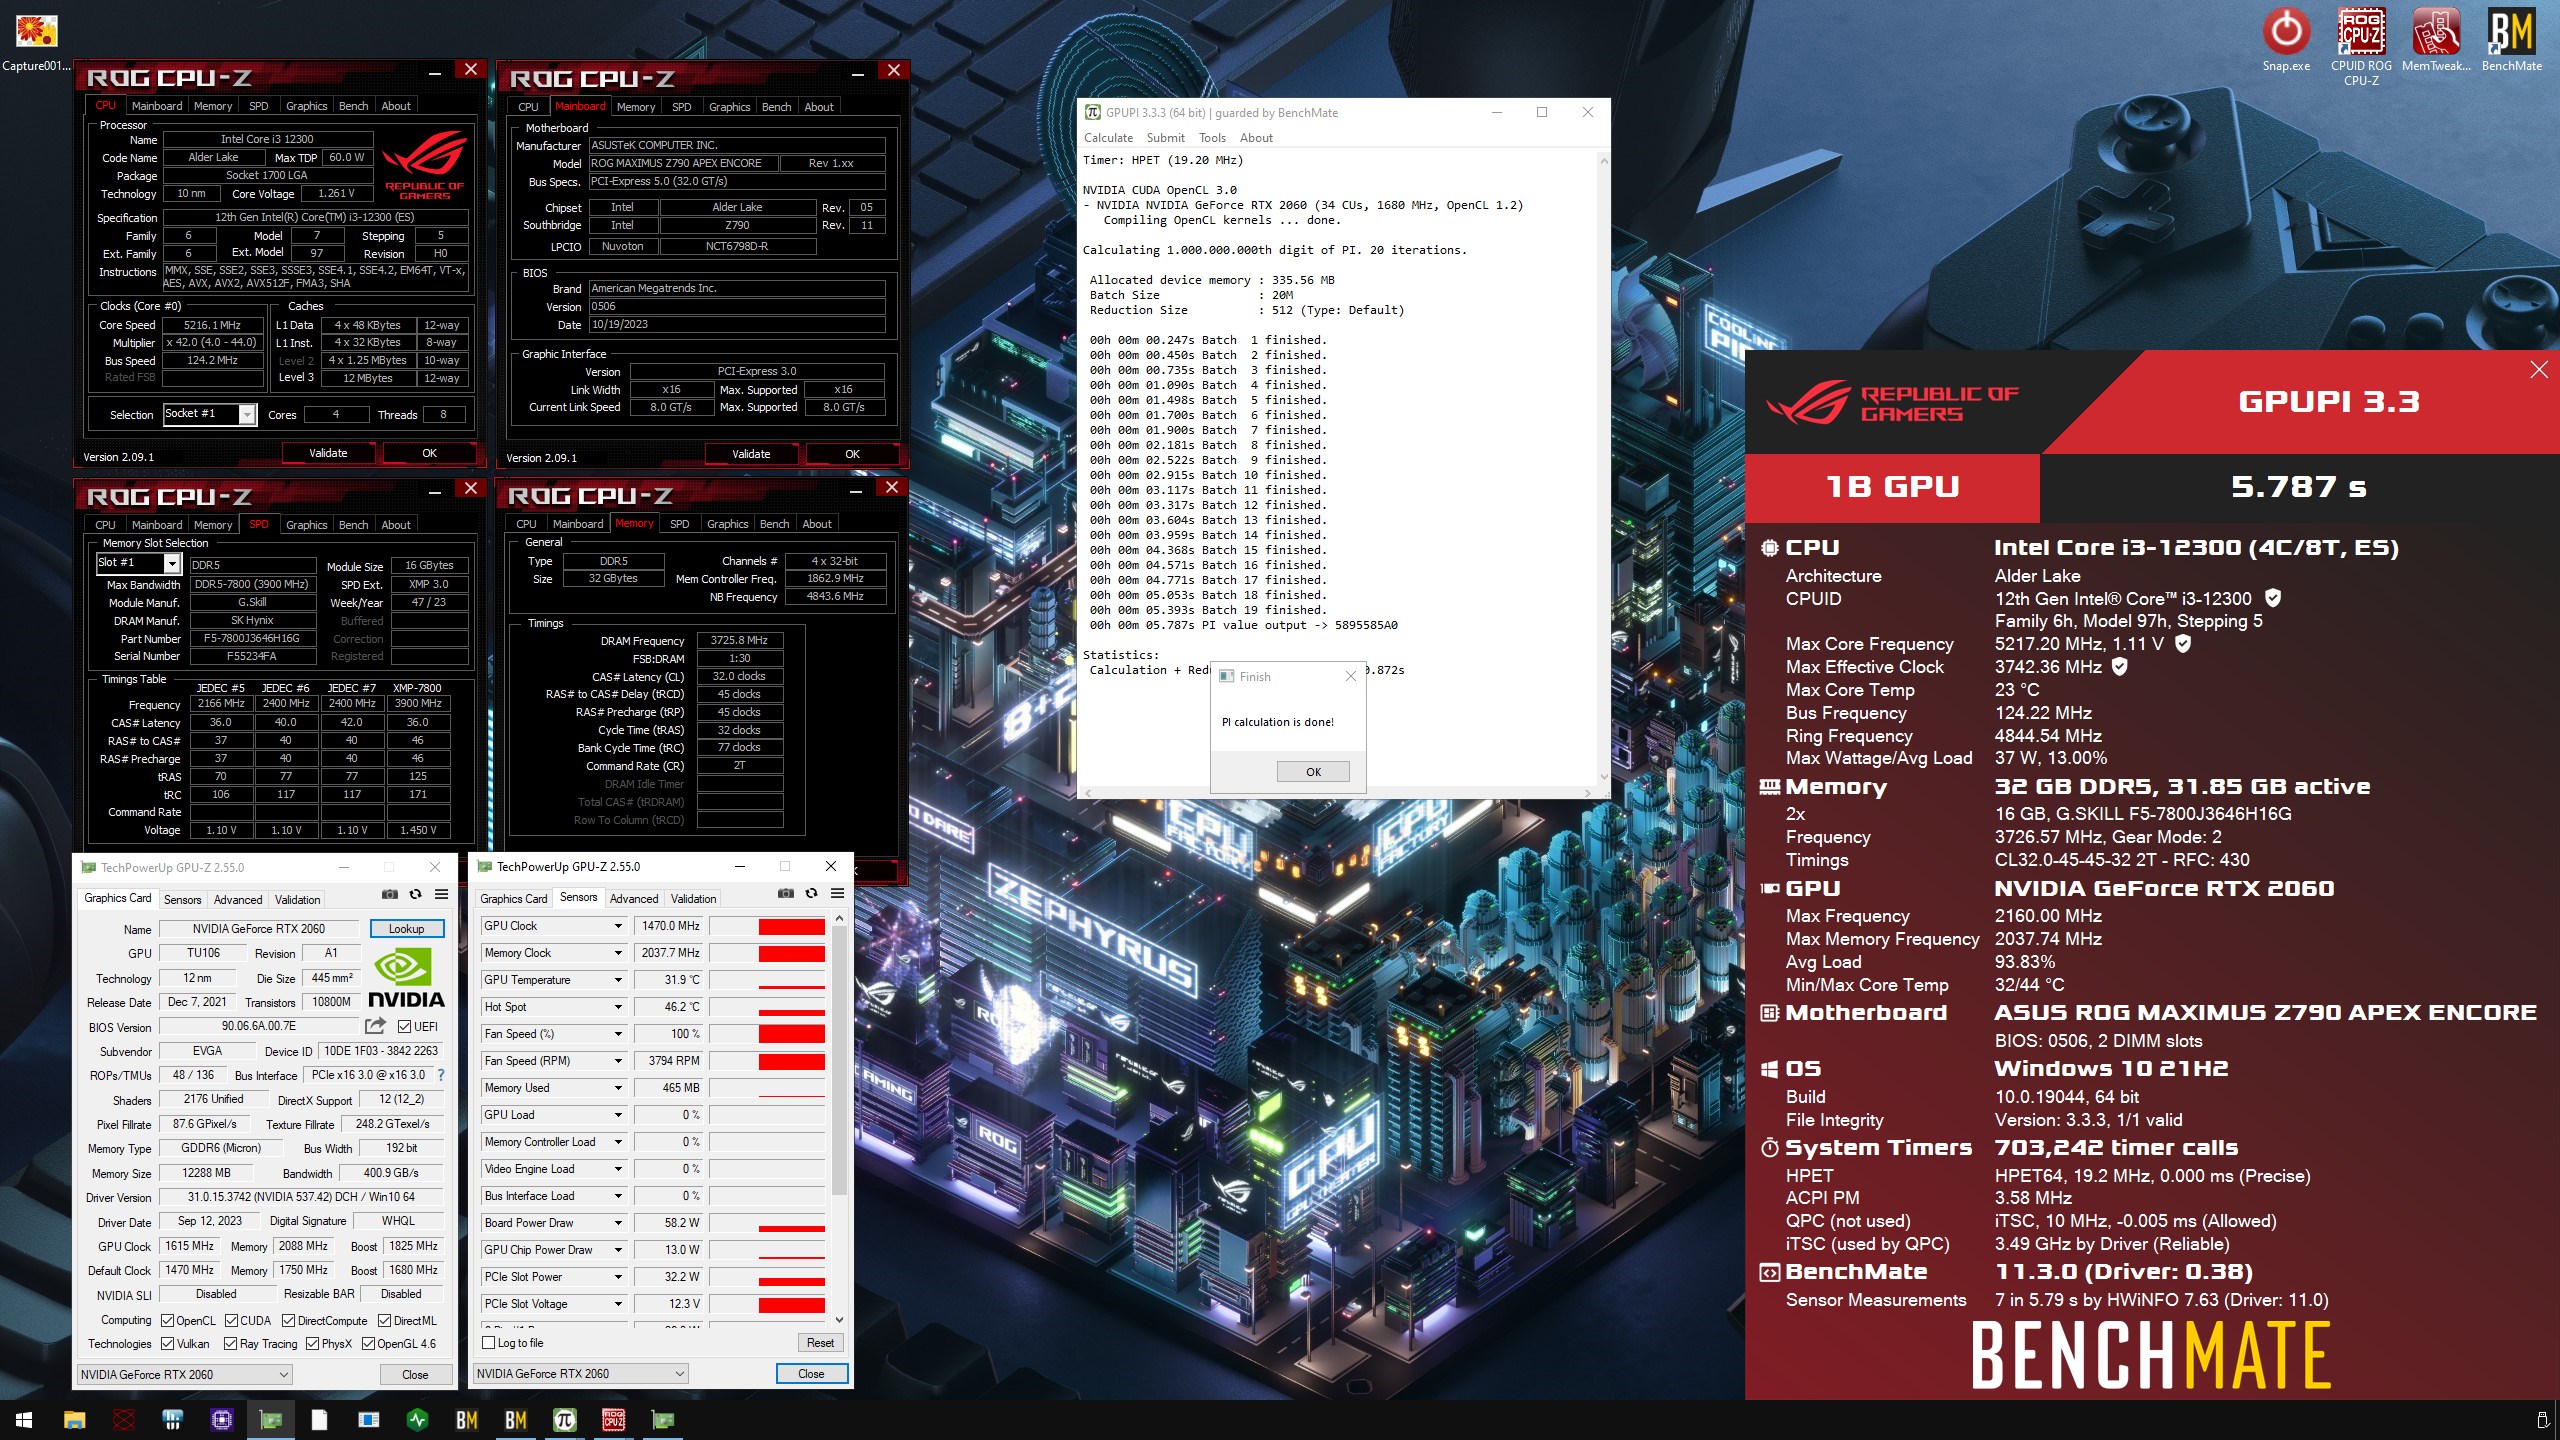Click the BIOS share/export arrow icon in GPU-Z

[x=375, y=1026]
